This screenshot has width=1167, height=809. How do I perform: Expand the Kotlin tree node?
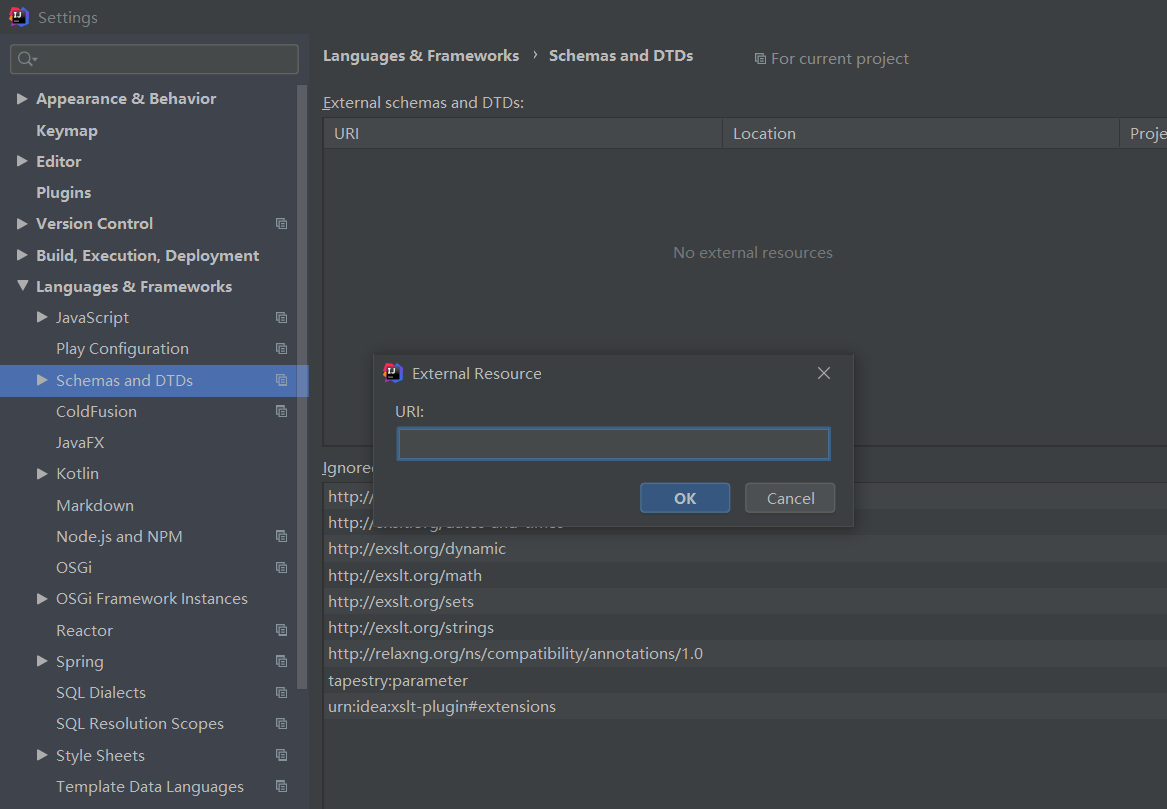click(41, 473)
